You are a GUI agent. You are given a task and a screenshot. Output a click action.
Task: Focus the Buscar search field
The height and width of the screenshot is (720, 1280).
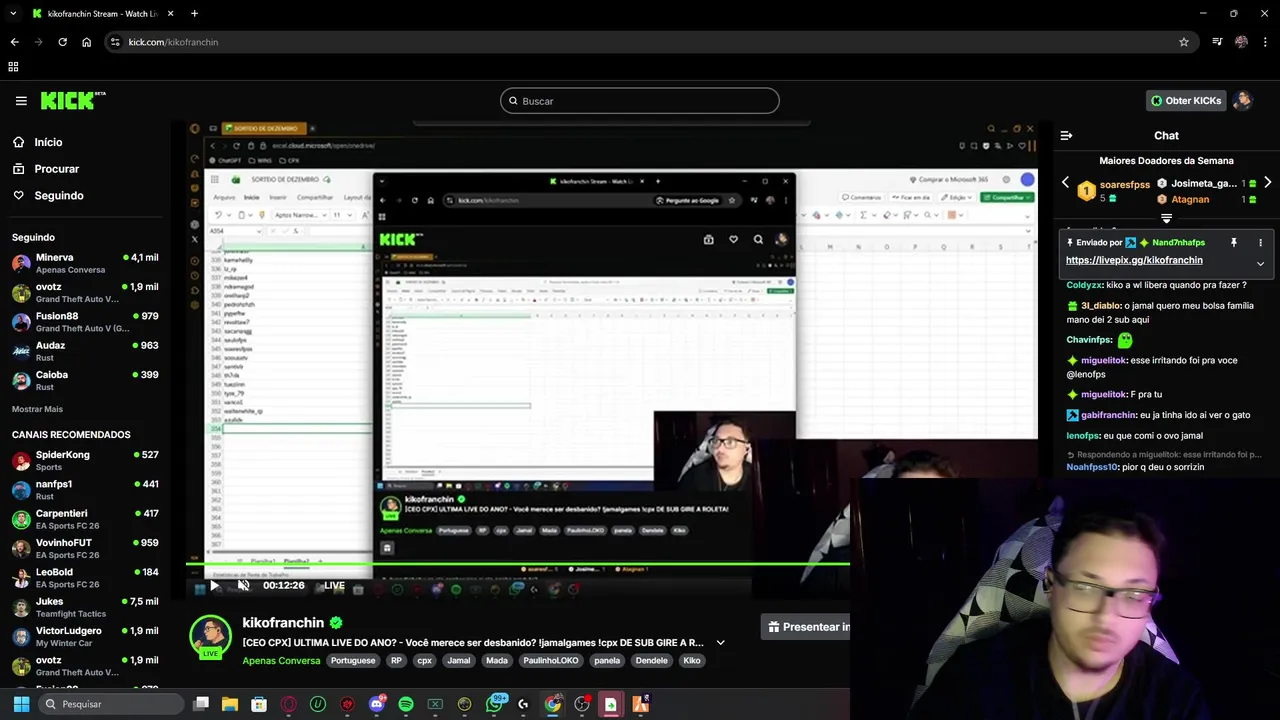coord(640,101)
